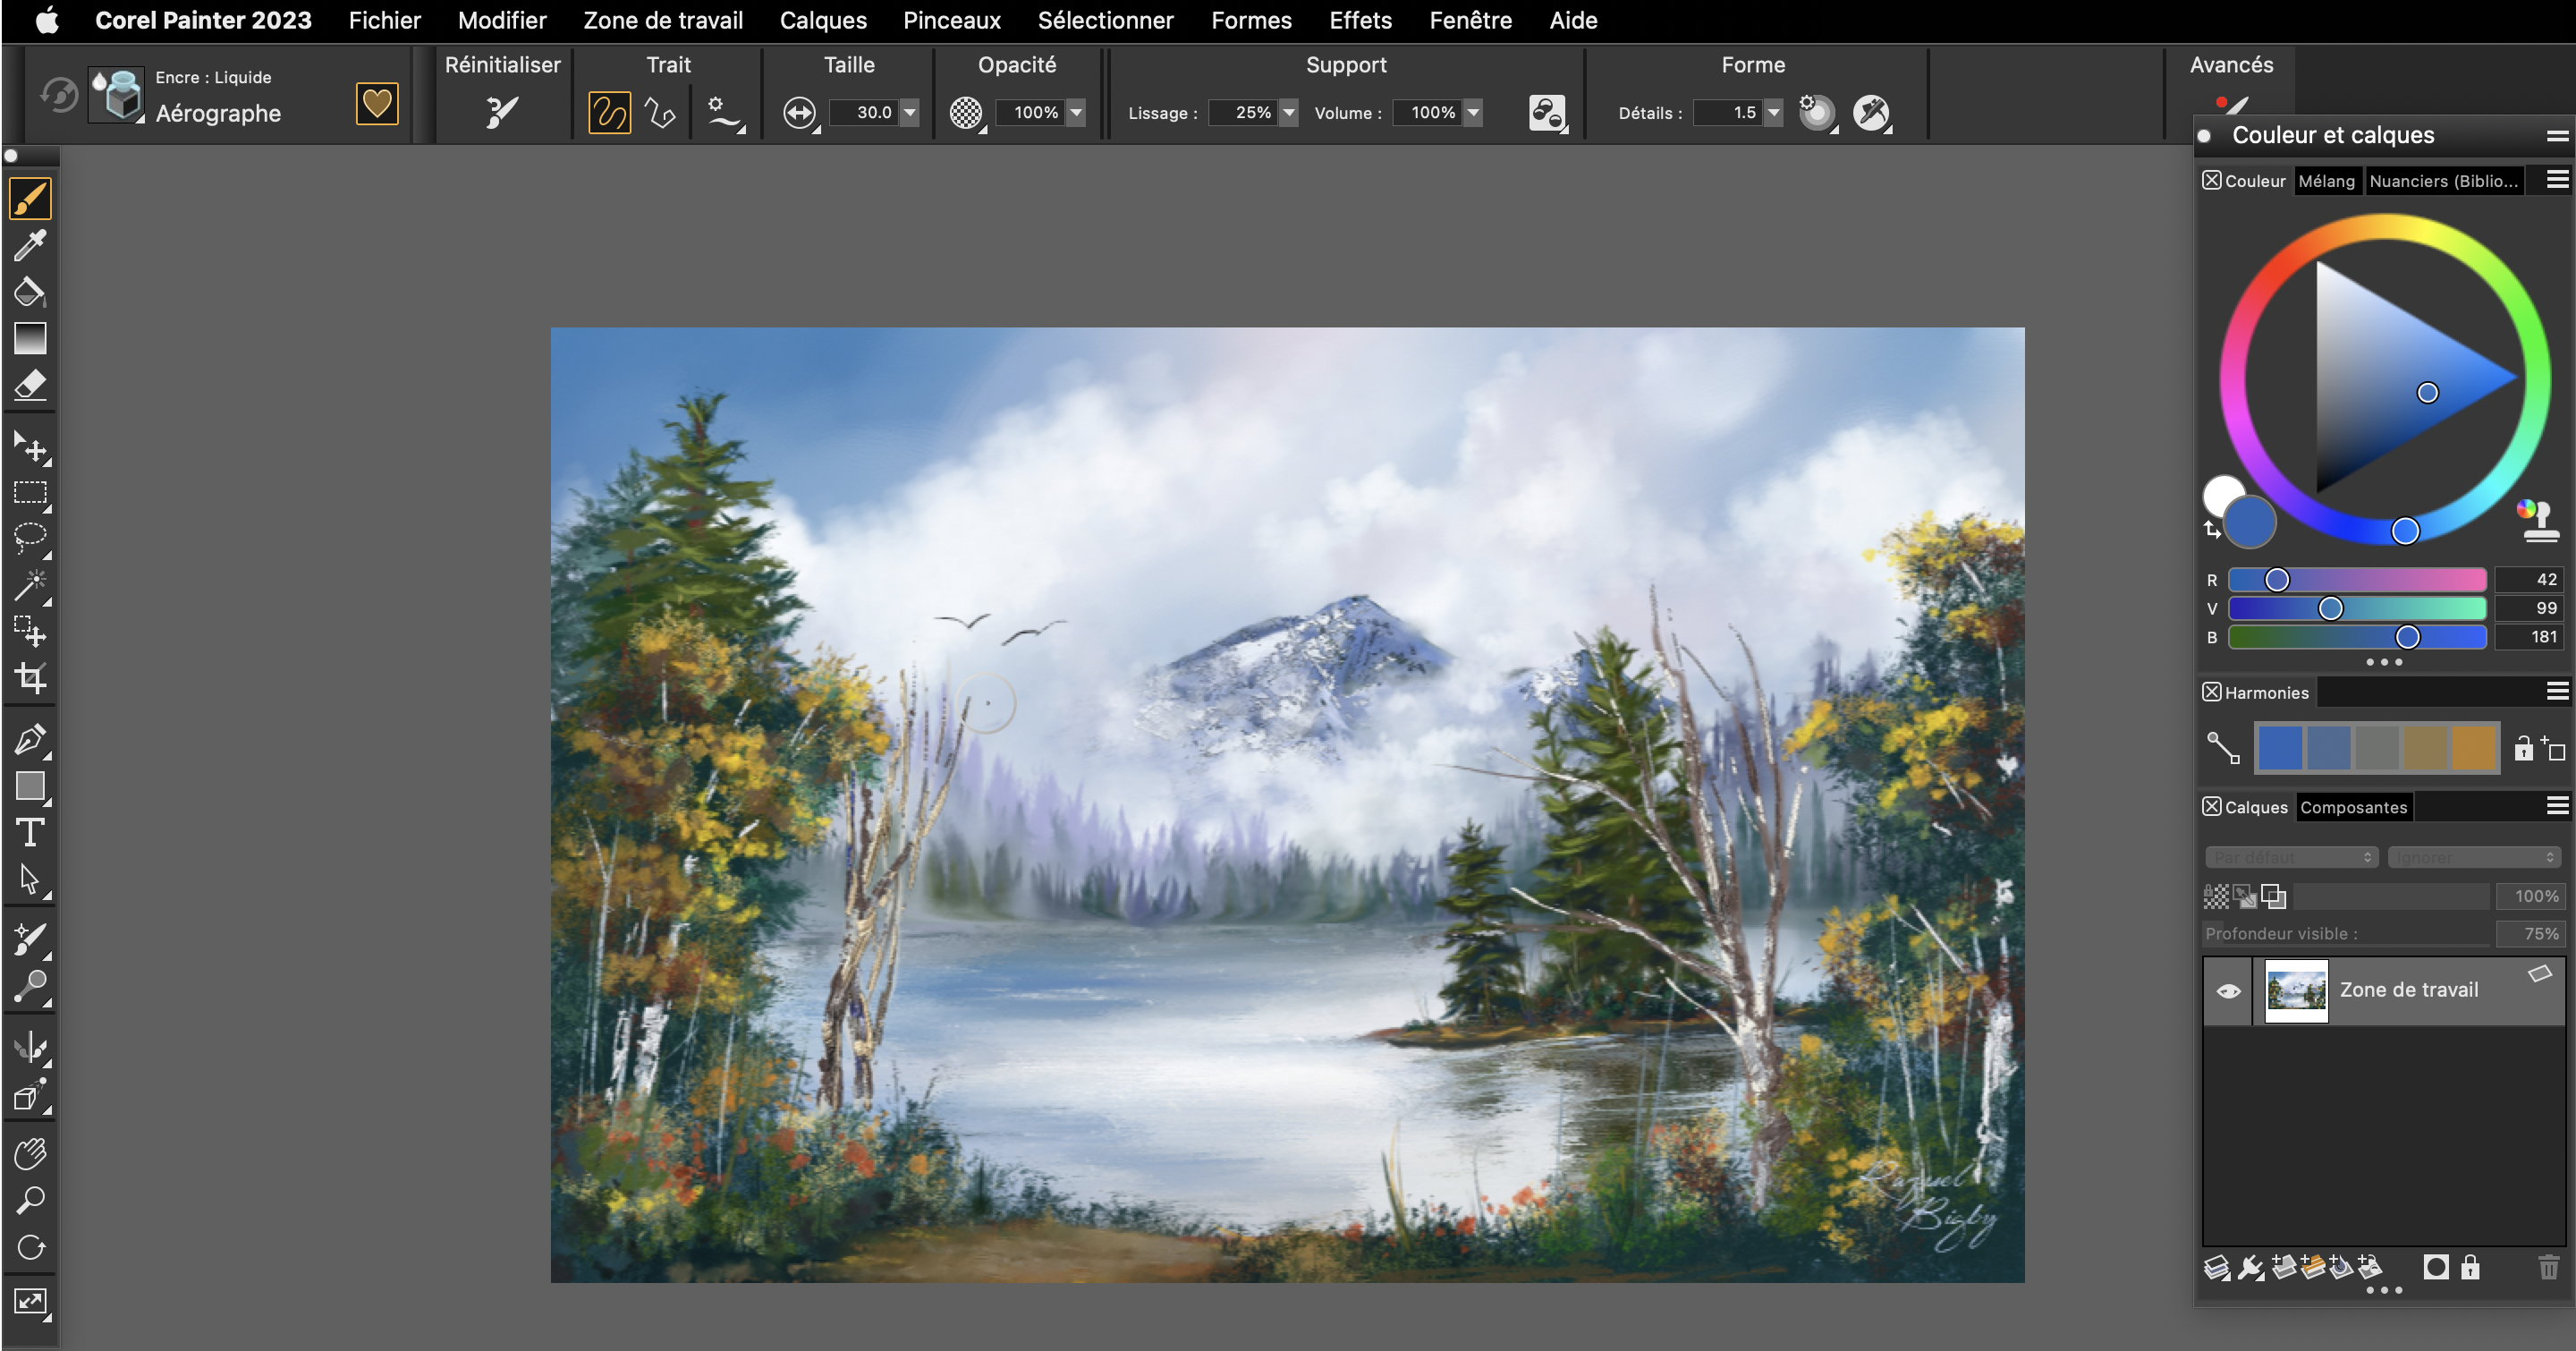Select the Paint Bucket tool
Viewport: 2576px width, 1351px height.
[30, 292]
